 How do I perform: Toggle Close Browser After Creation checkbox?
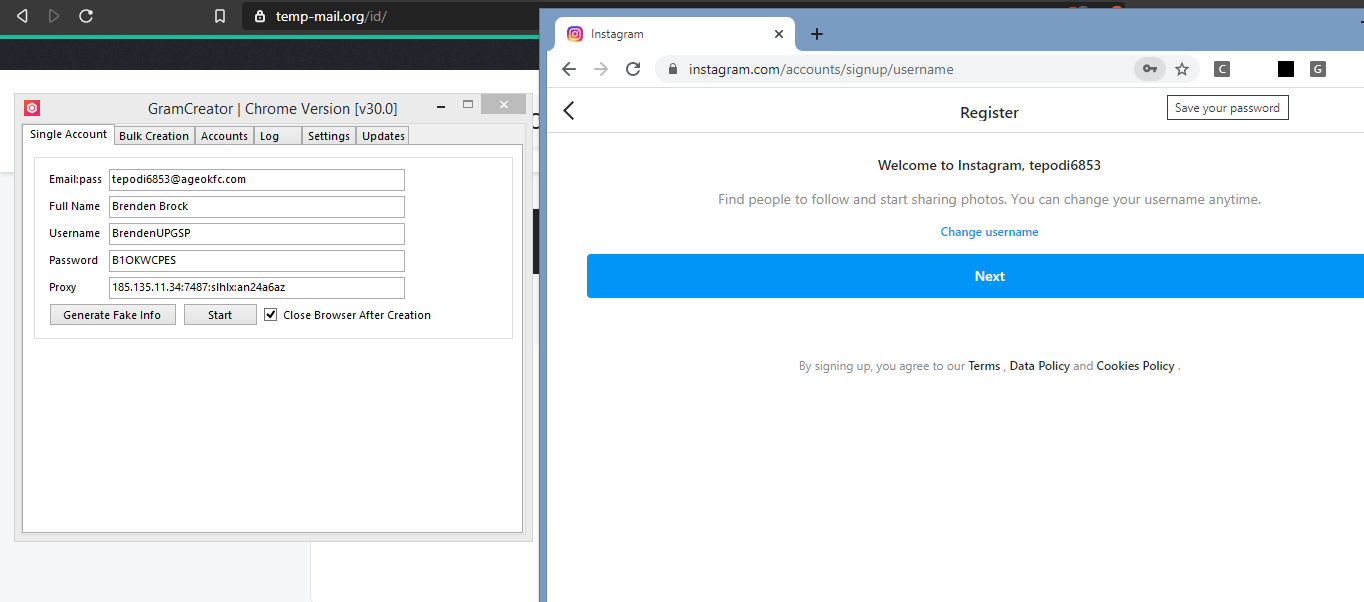point(271,314)
